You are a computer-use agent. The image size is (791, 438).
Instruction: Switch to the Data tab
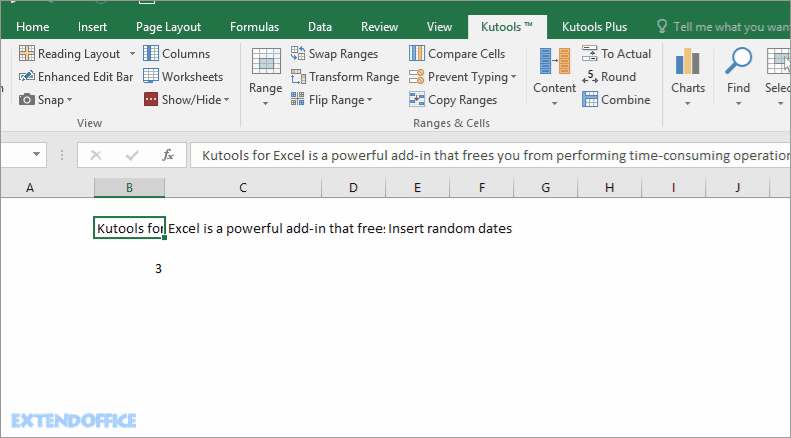(x=320, y=27)
